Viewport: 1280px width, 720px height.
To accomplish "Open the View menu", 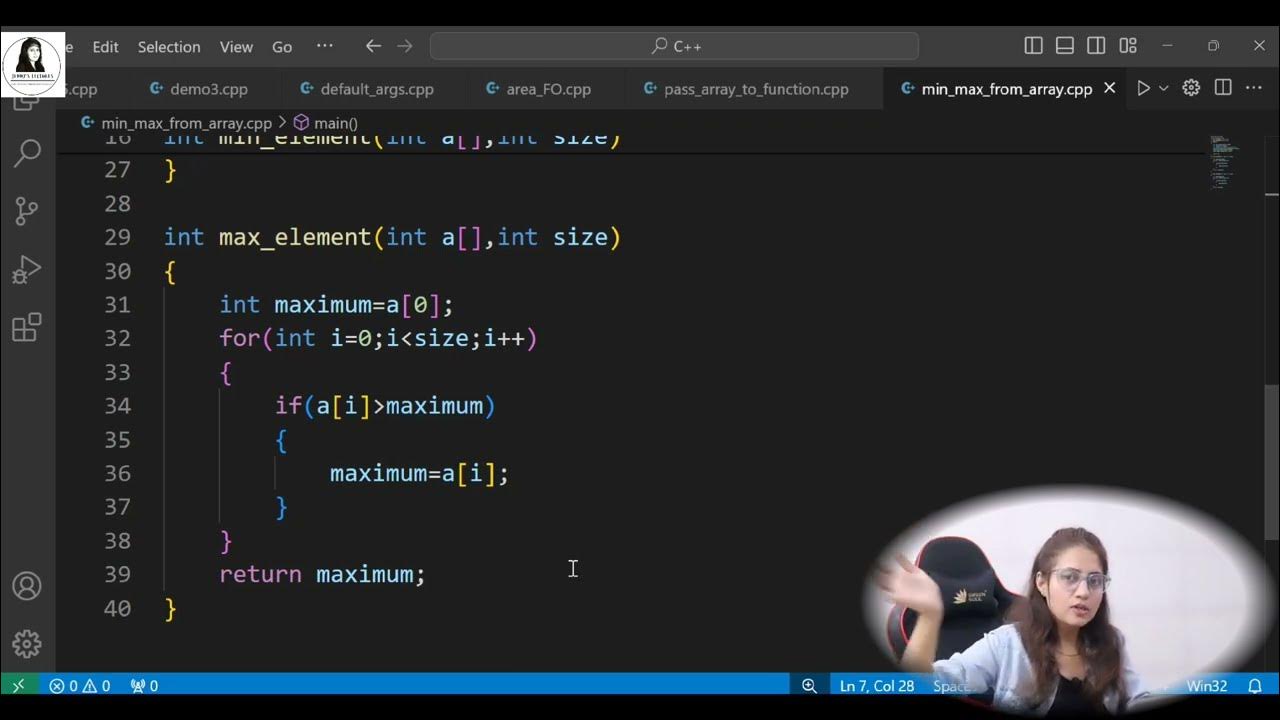I will tap(236, 47).
